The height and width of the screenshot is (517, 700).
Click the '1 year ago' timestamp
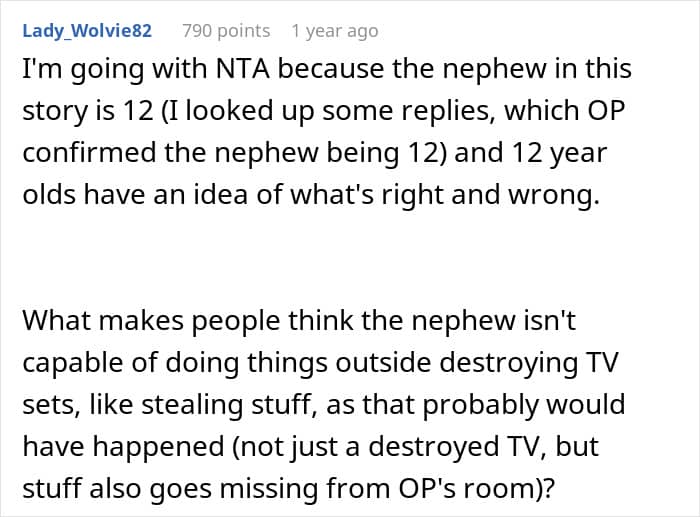[334, 31]
